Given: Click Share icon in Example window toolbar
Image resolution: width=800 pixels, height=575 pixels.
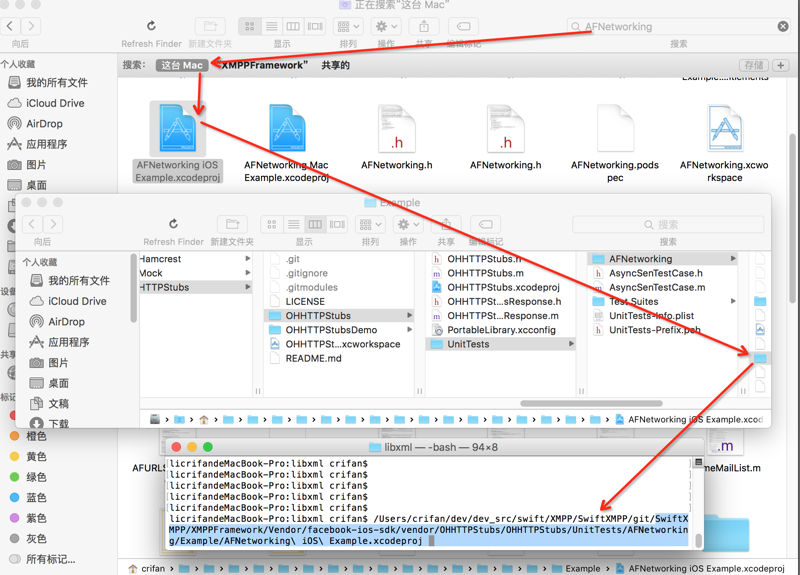Looking at the screenshot, I should (445, 224).
